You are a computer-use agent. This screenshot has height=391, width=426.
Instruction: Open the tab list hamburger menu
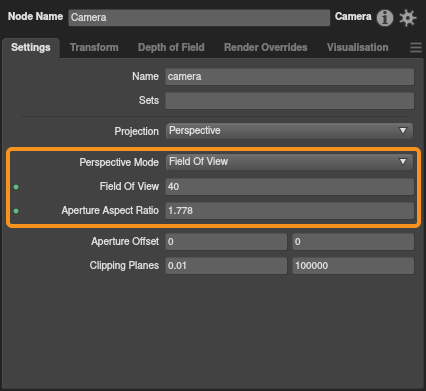click(416, 48)
